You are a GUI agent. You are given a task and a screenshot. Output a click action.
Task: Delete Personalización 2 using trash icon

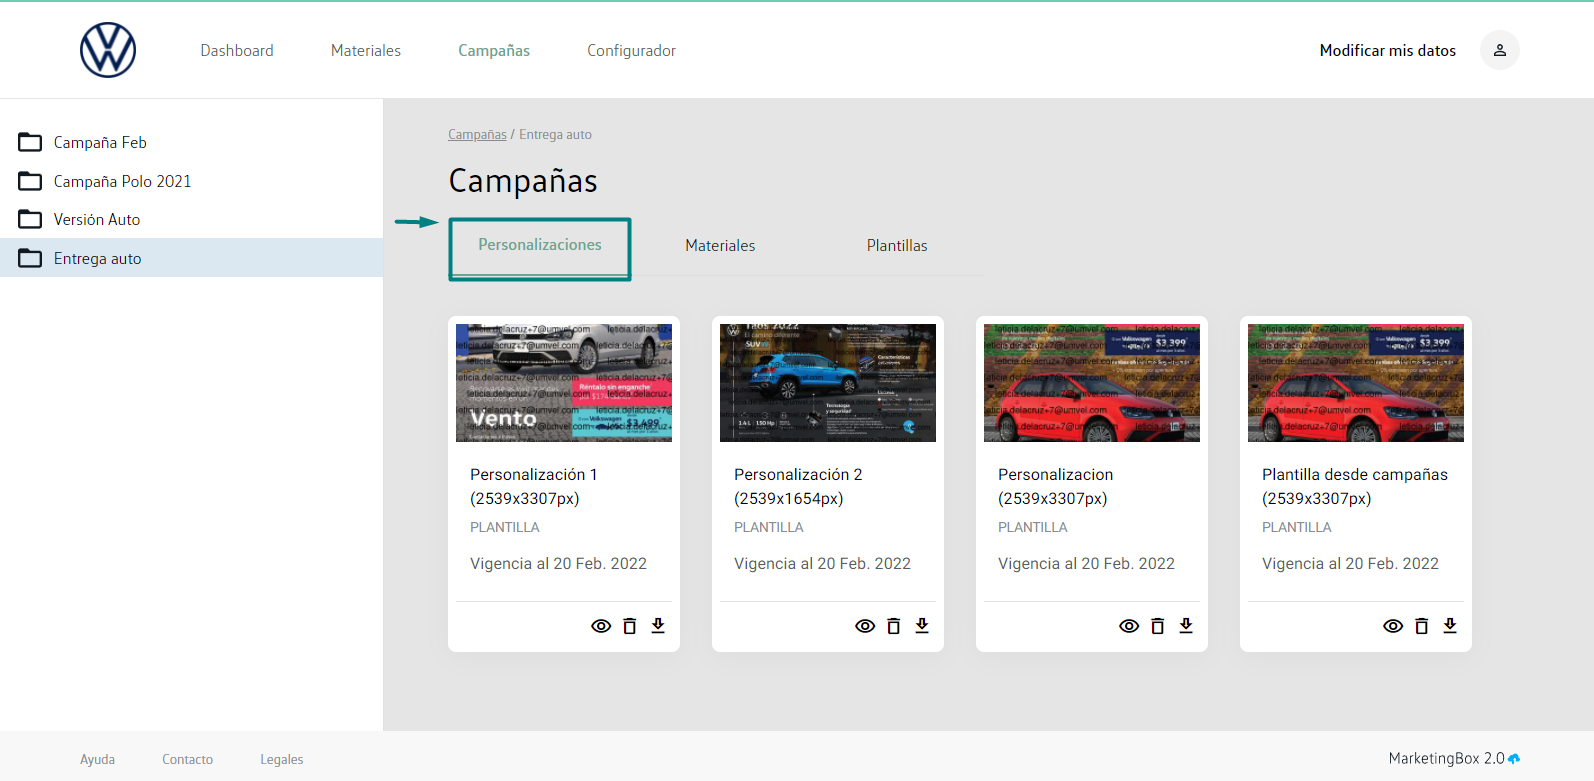(x=894, y=626)
